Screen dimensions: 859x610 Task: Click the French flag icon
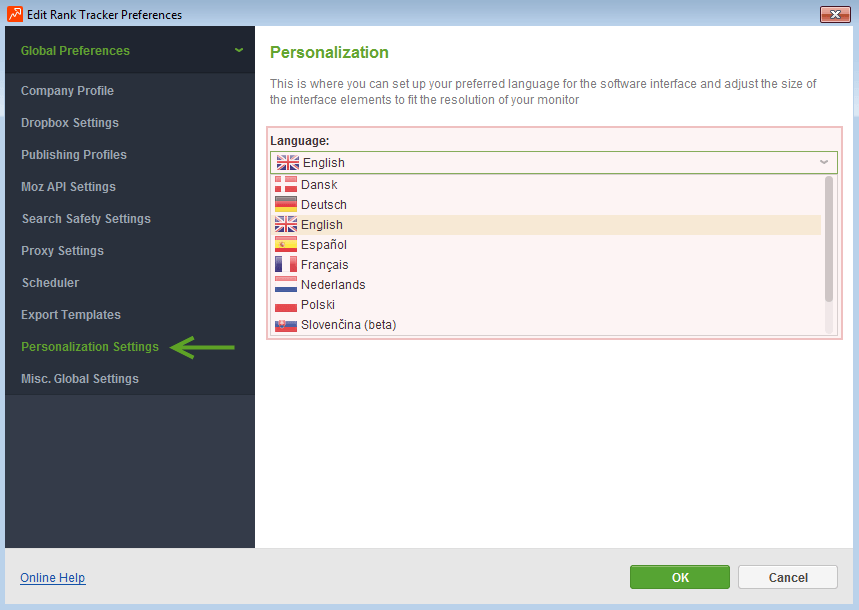[x=285, y=264]
